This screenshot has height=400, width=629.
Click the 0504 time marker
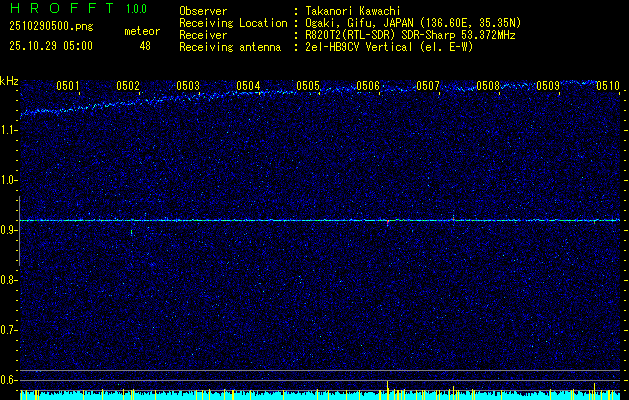tap(248, 85)
